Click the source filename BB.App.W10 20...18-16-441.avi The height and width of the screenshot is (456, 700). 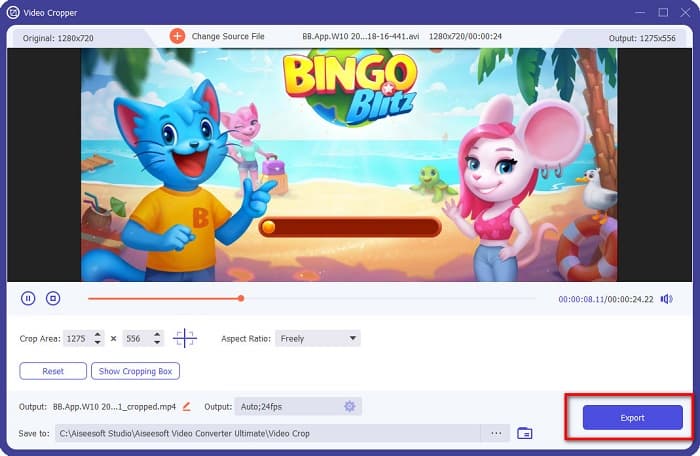361,36
